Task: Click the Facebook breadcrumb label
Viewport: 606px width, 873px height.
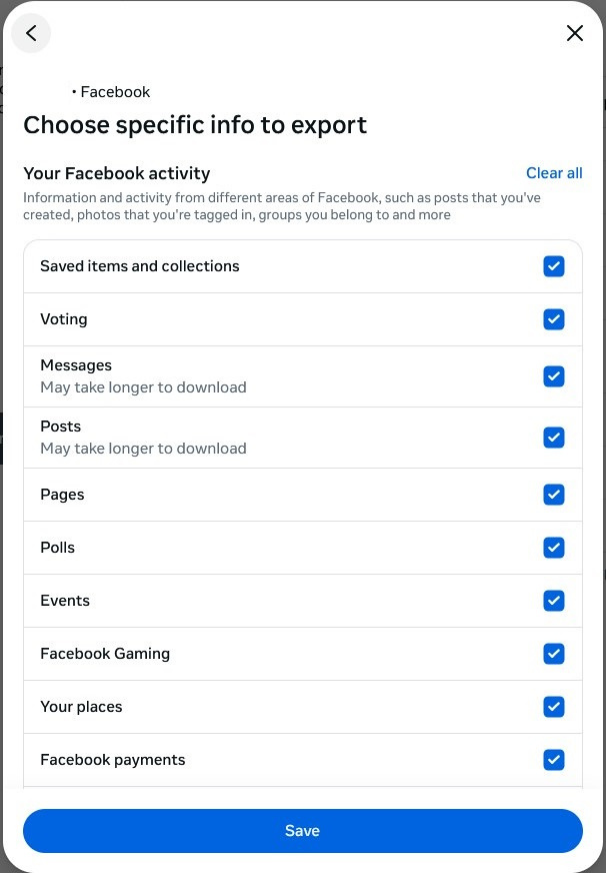Action: click(115, 91)
